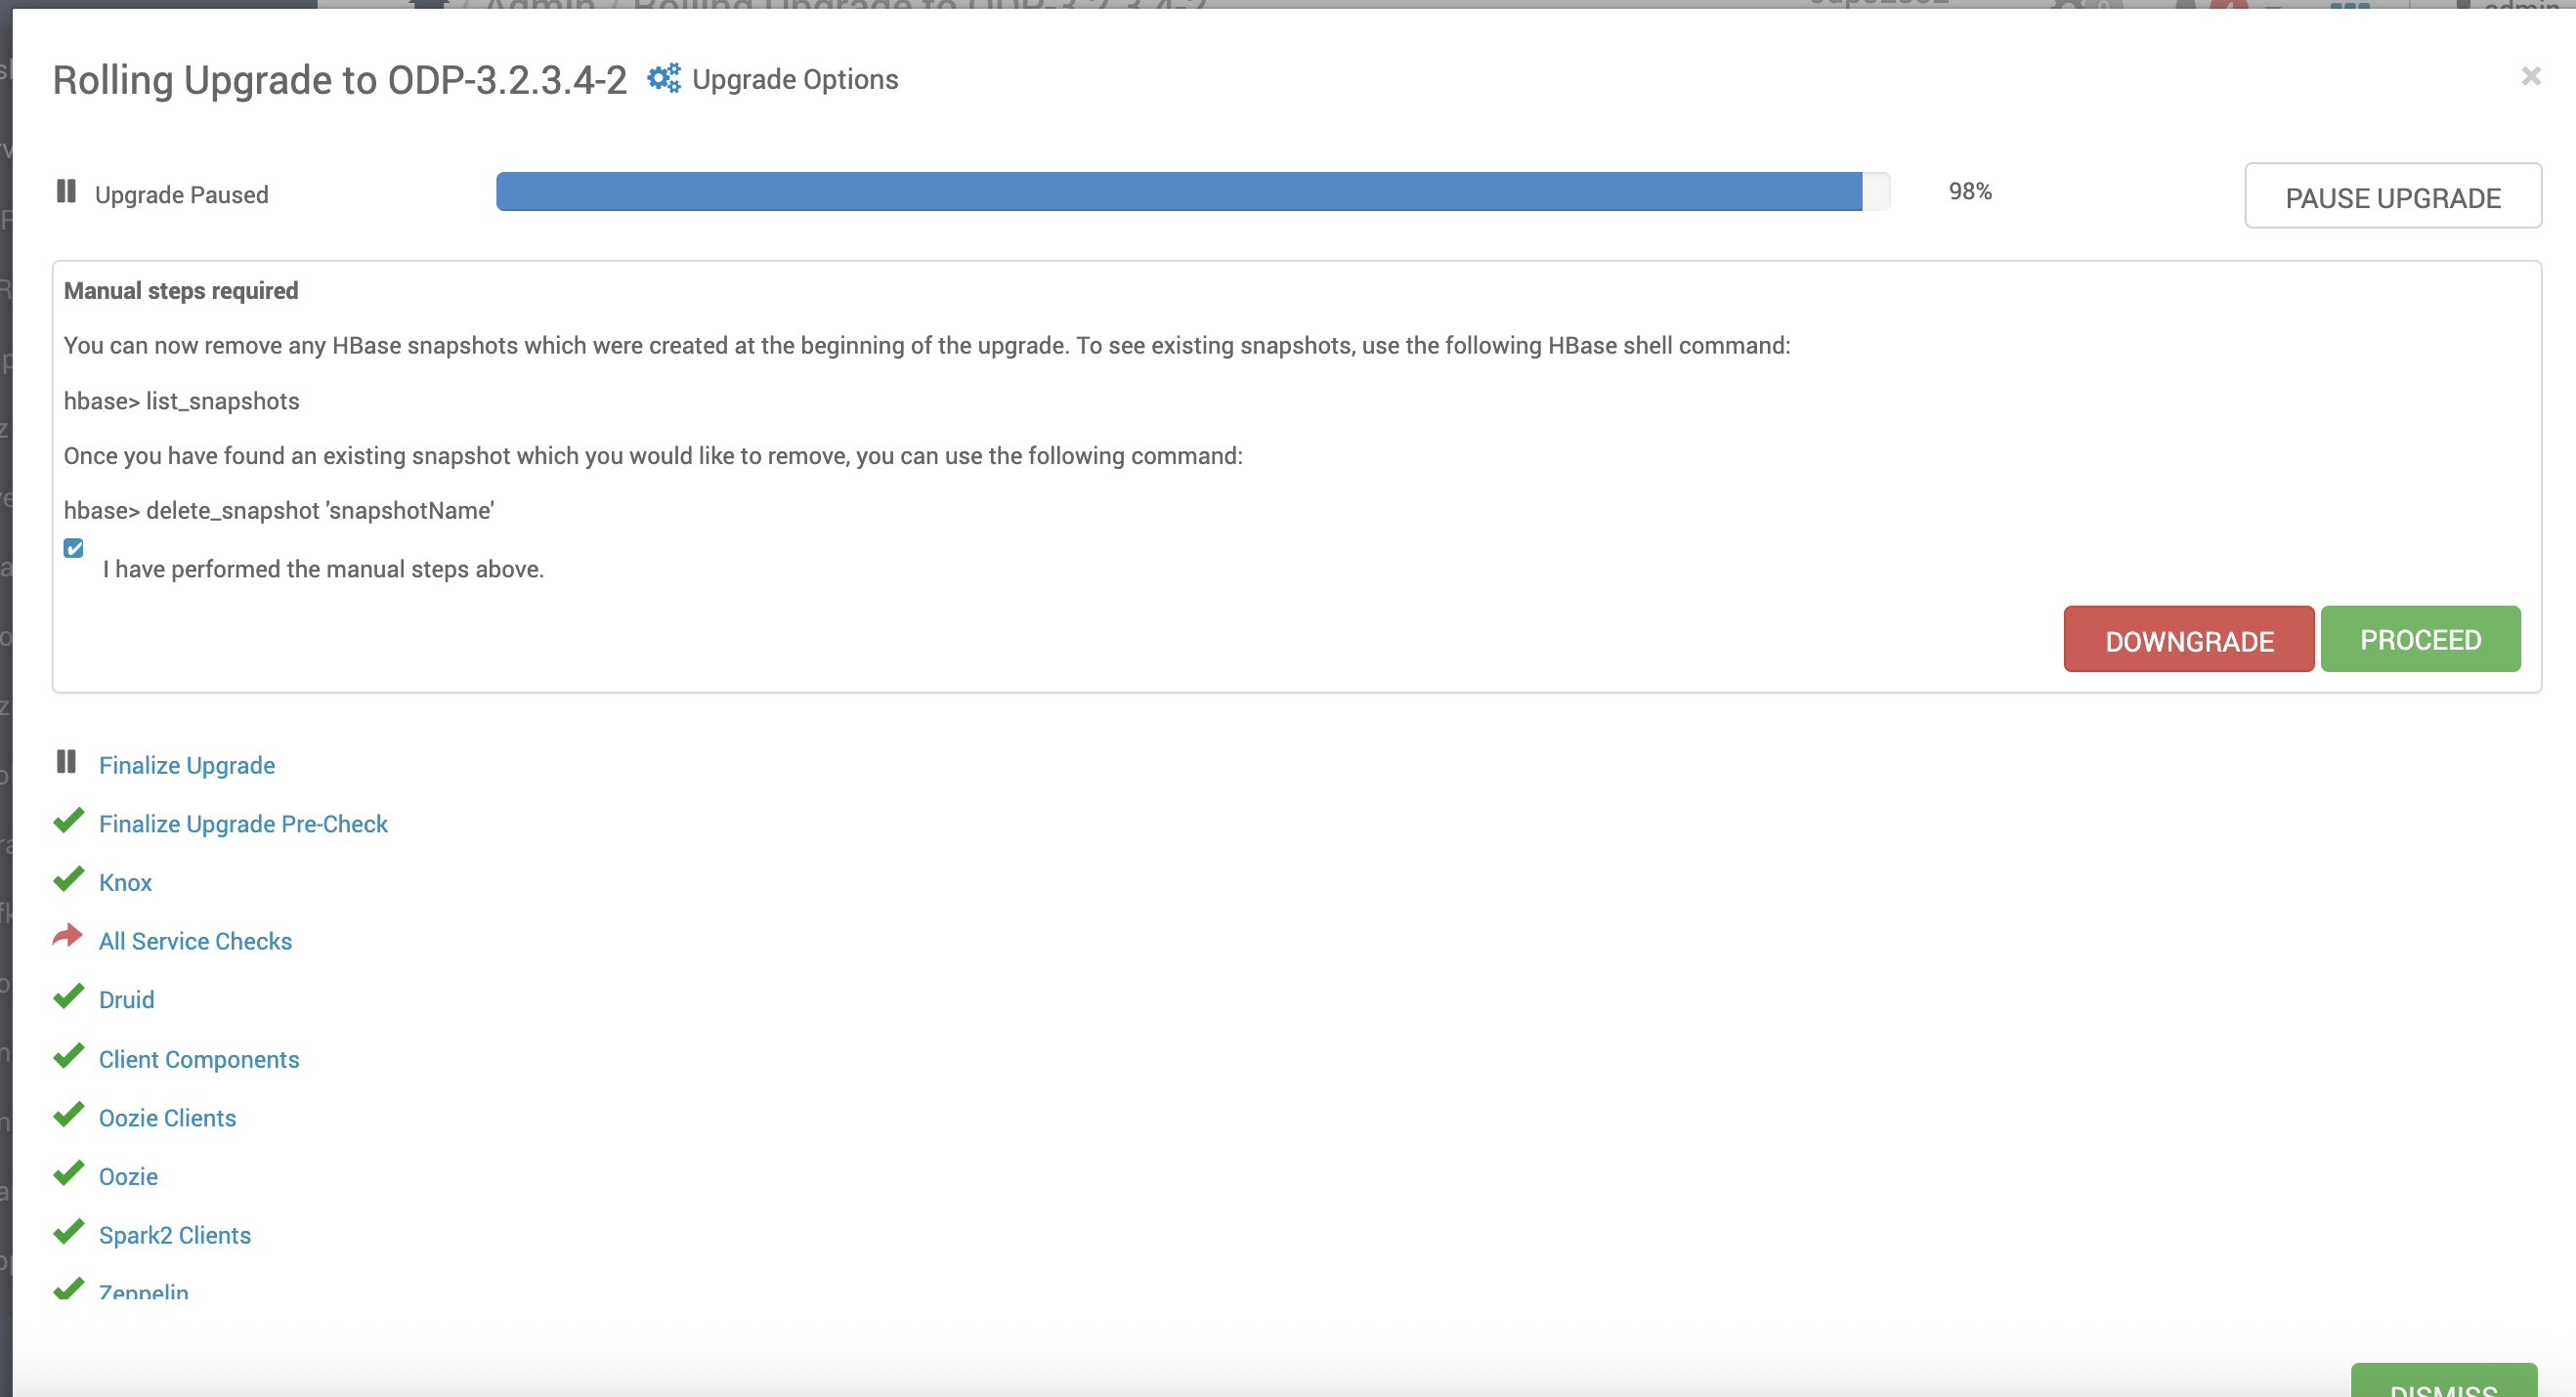Expand the Finalize Upgrade step
This screenshot has width=2576, height=1397.
187,765
